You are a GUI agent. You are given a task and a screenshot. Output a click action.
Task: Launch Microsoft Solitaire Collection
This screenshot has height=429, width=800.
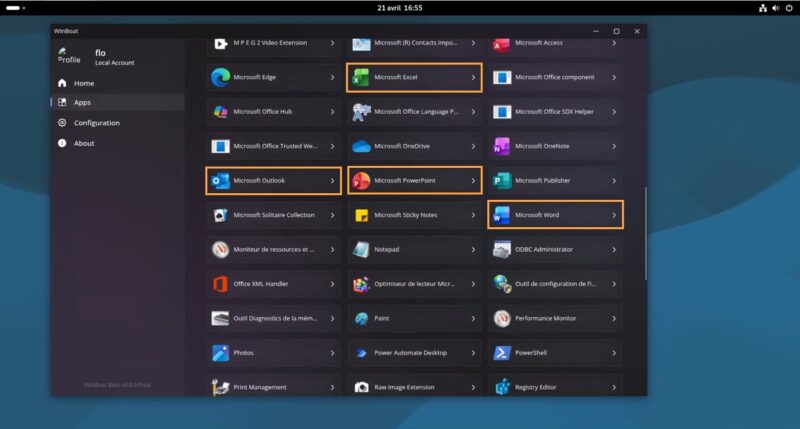[x=273, y=215]
